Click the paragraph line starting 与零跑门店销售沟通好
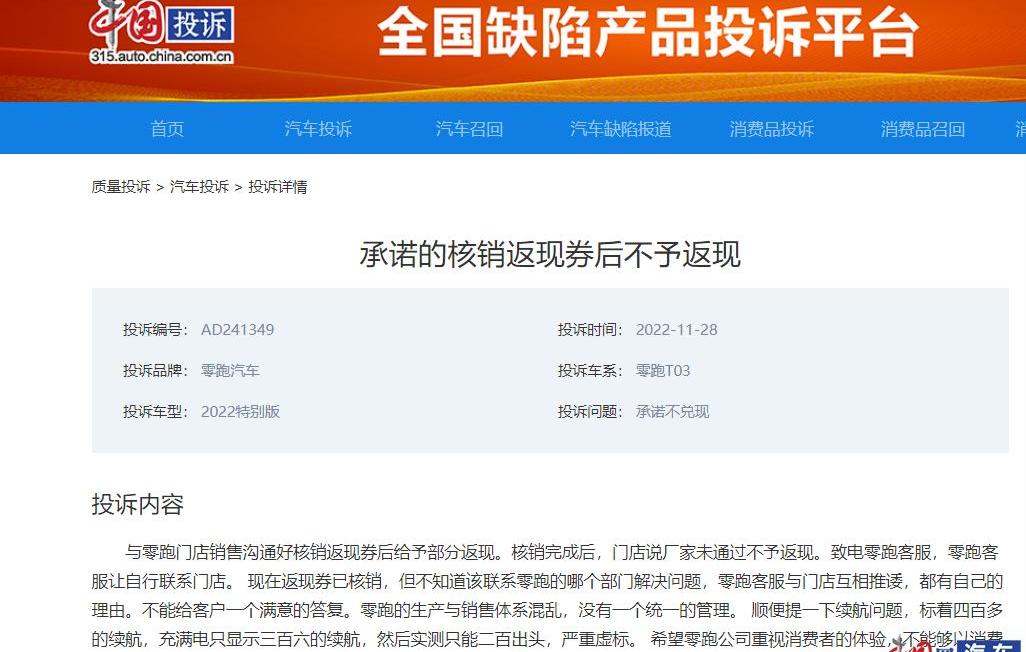The height and width of the screenshot is (652, 1026). tap(562, 552)
